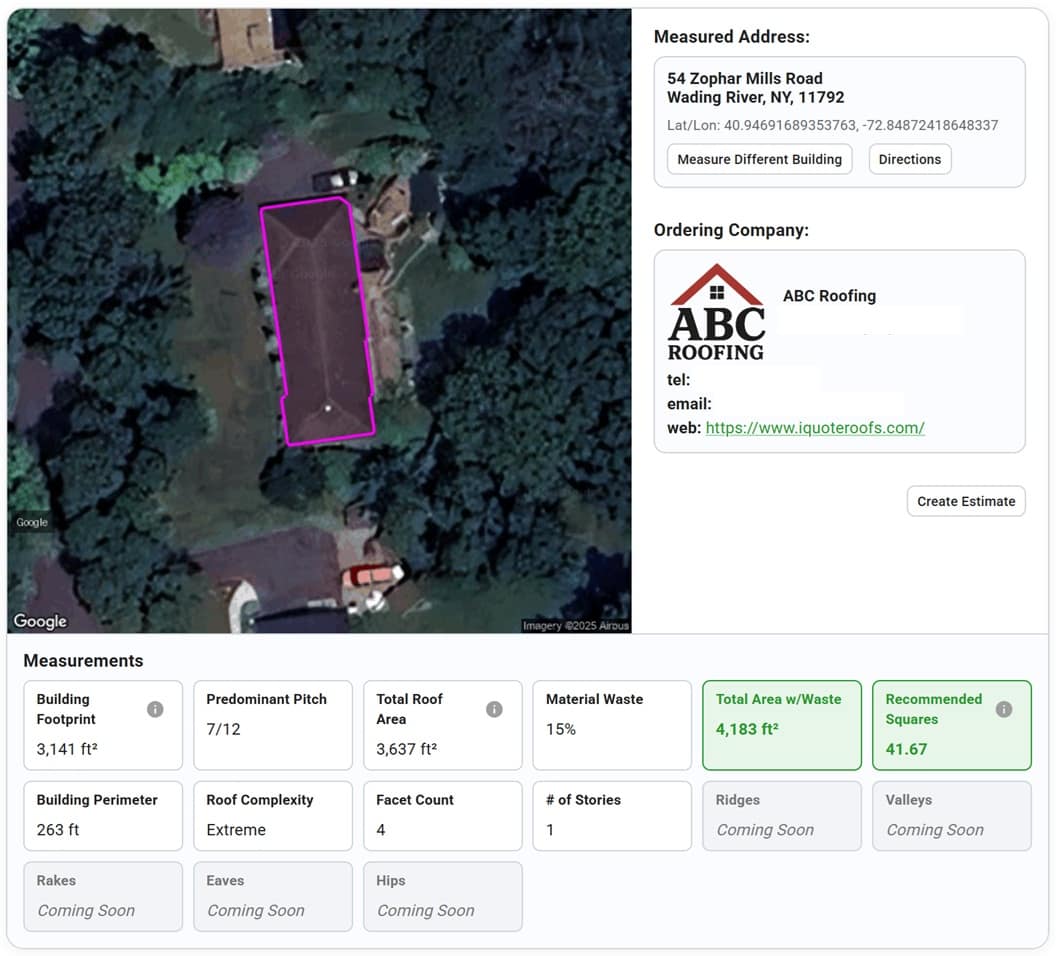Select the Recommended Squares card
This screenshot has height=956, width=1056.
click(x=950, y=725)
